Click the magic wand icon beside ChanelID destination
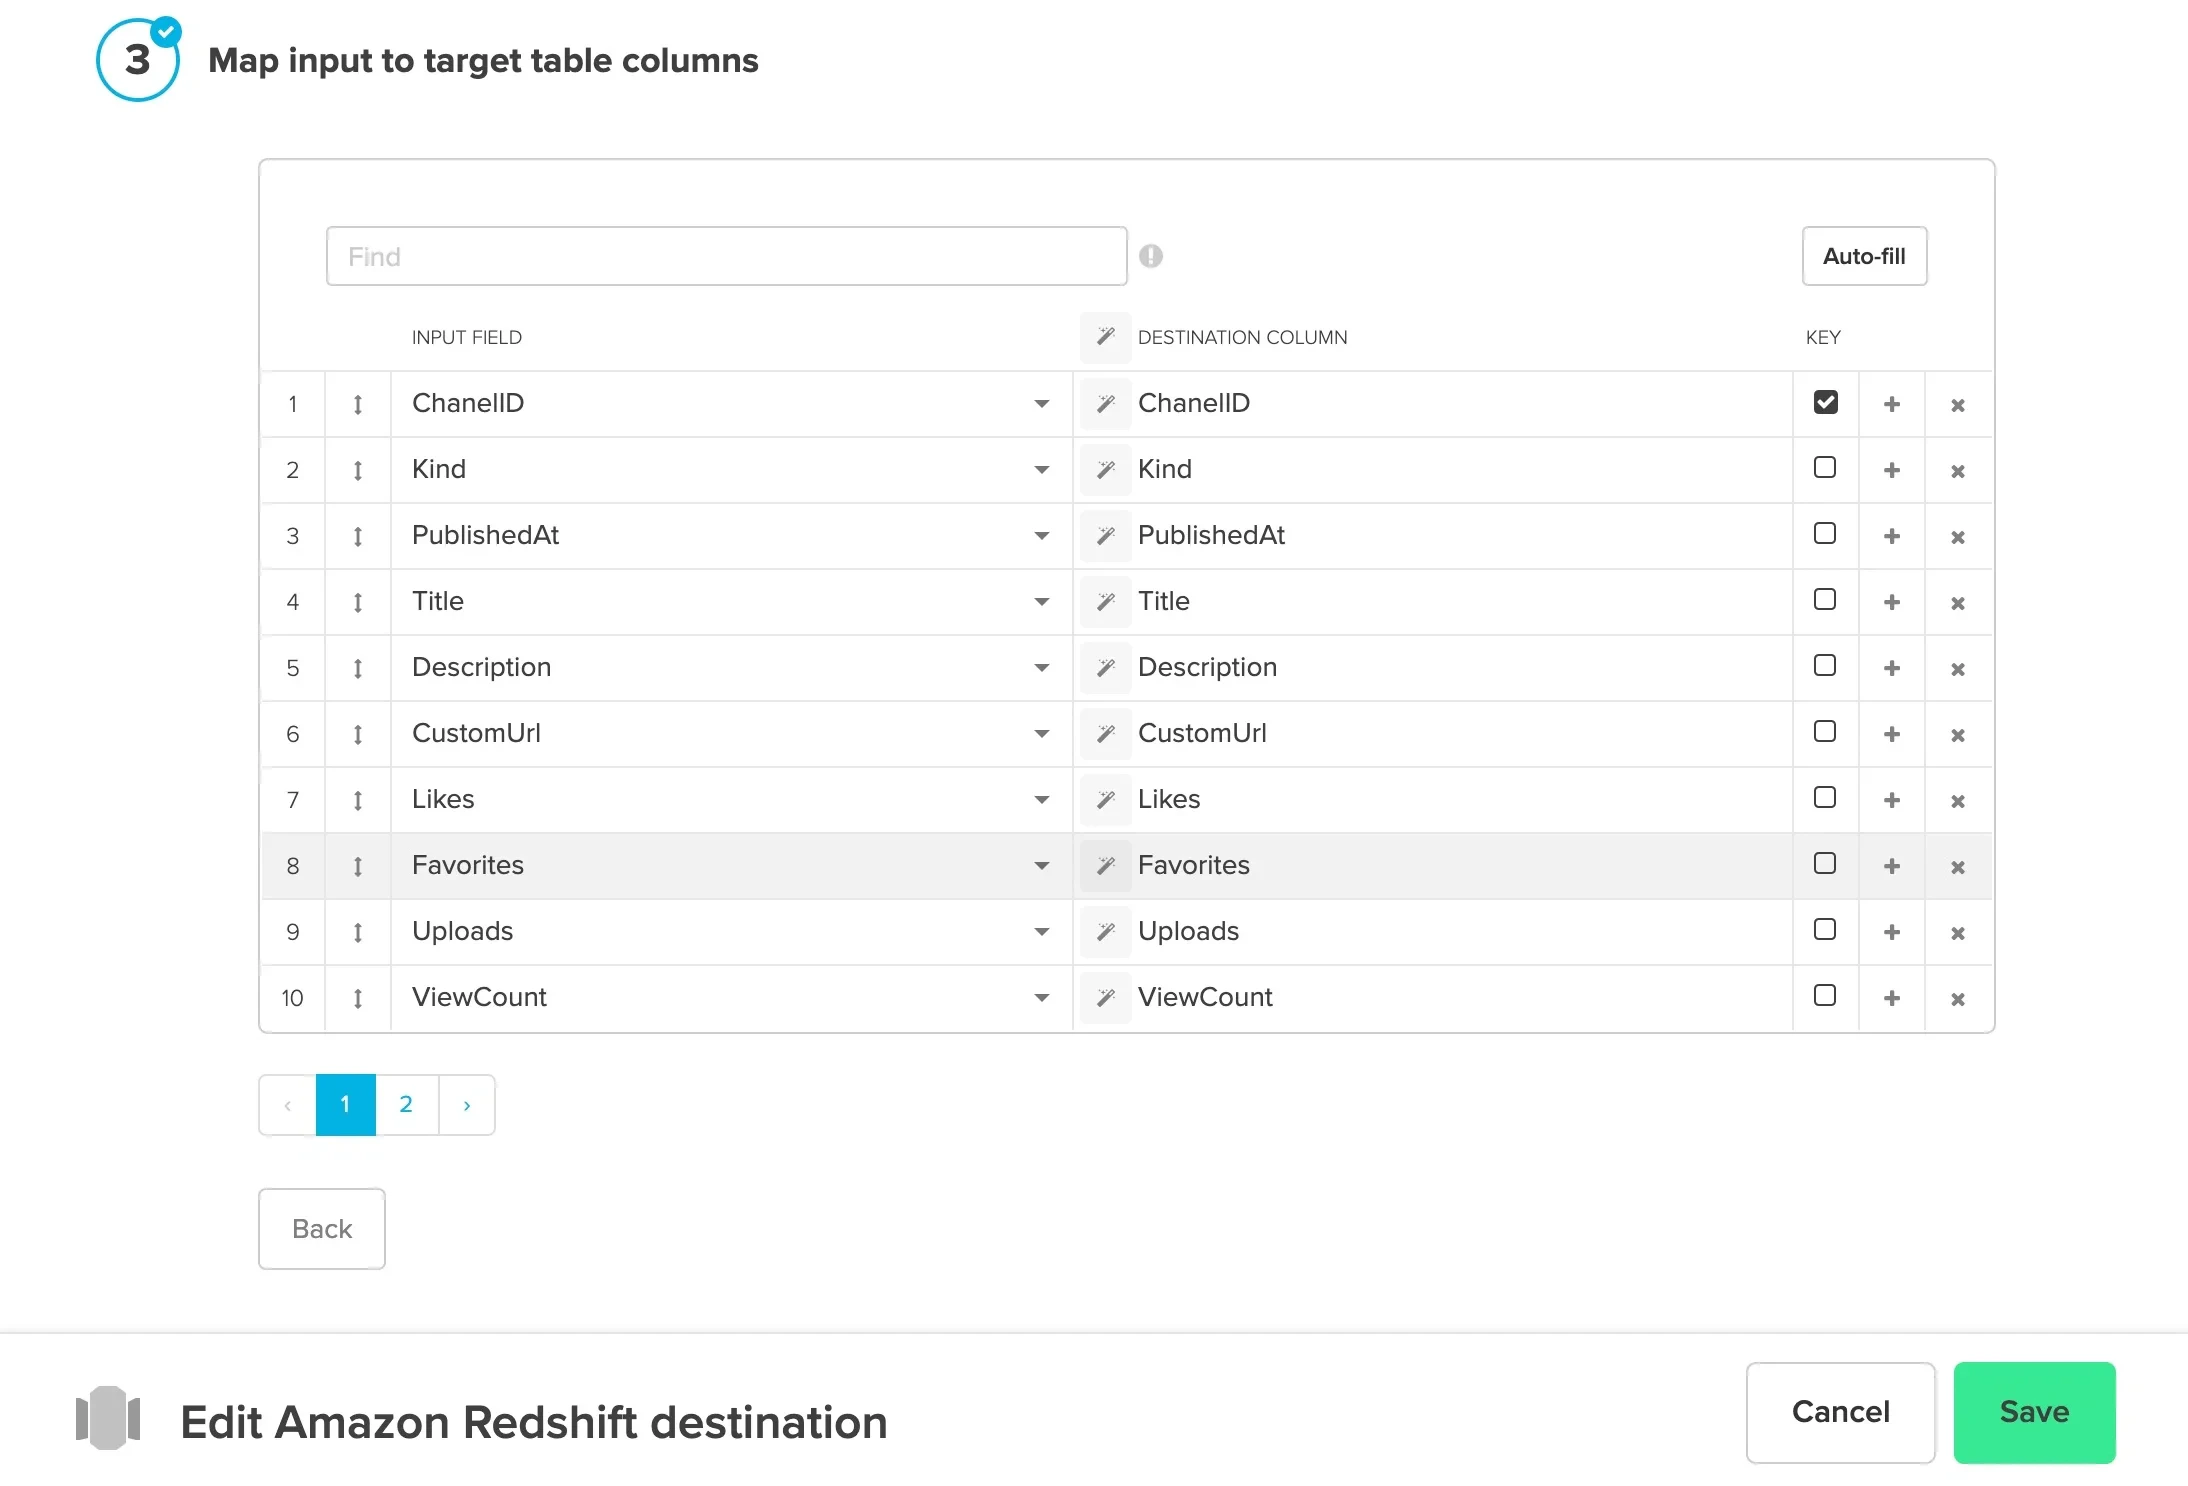Image resolution: width=2188 pixels, height=1486 pixels. [x=1106, y=403]
